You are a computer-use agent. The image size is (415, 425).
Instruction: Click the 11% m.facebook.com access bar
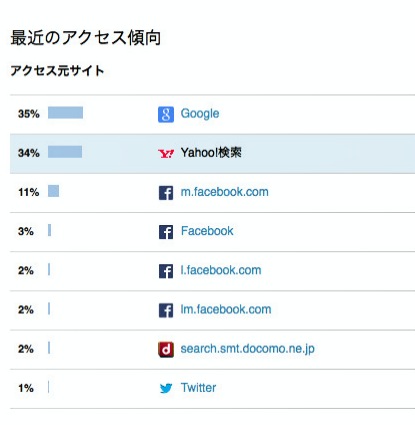[x=53, y=191]
